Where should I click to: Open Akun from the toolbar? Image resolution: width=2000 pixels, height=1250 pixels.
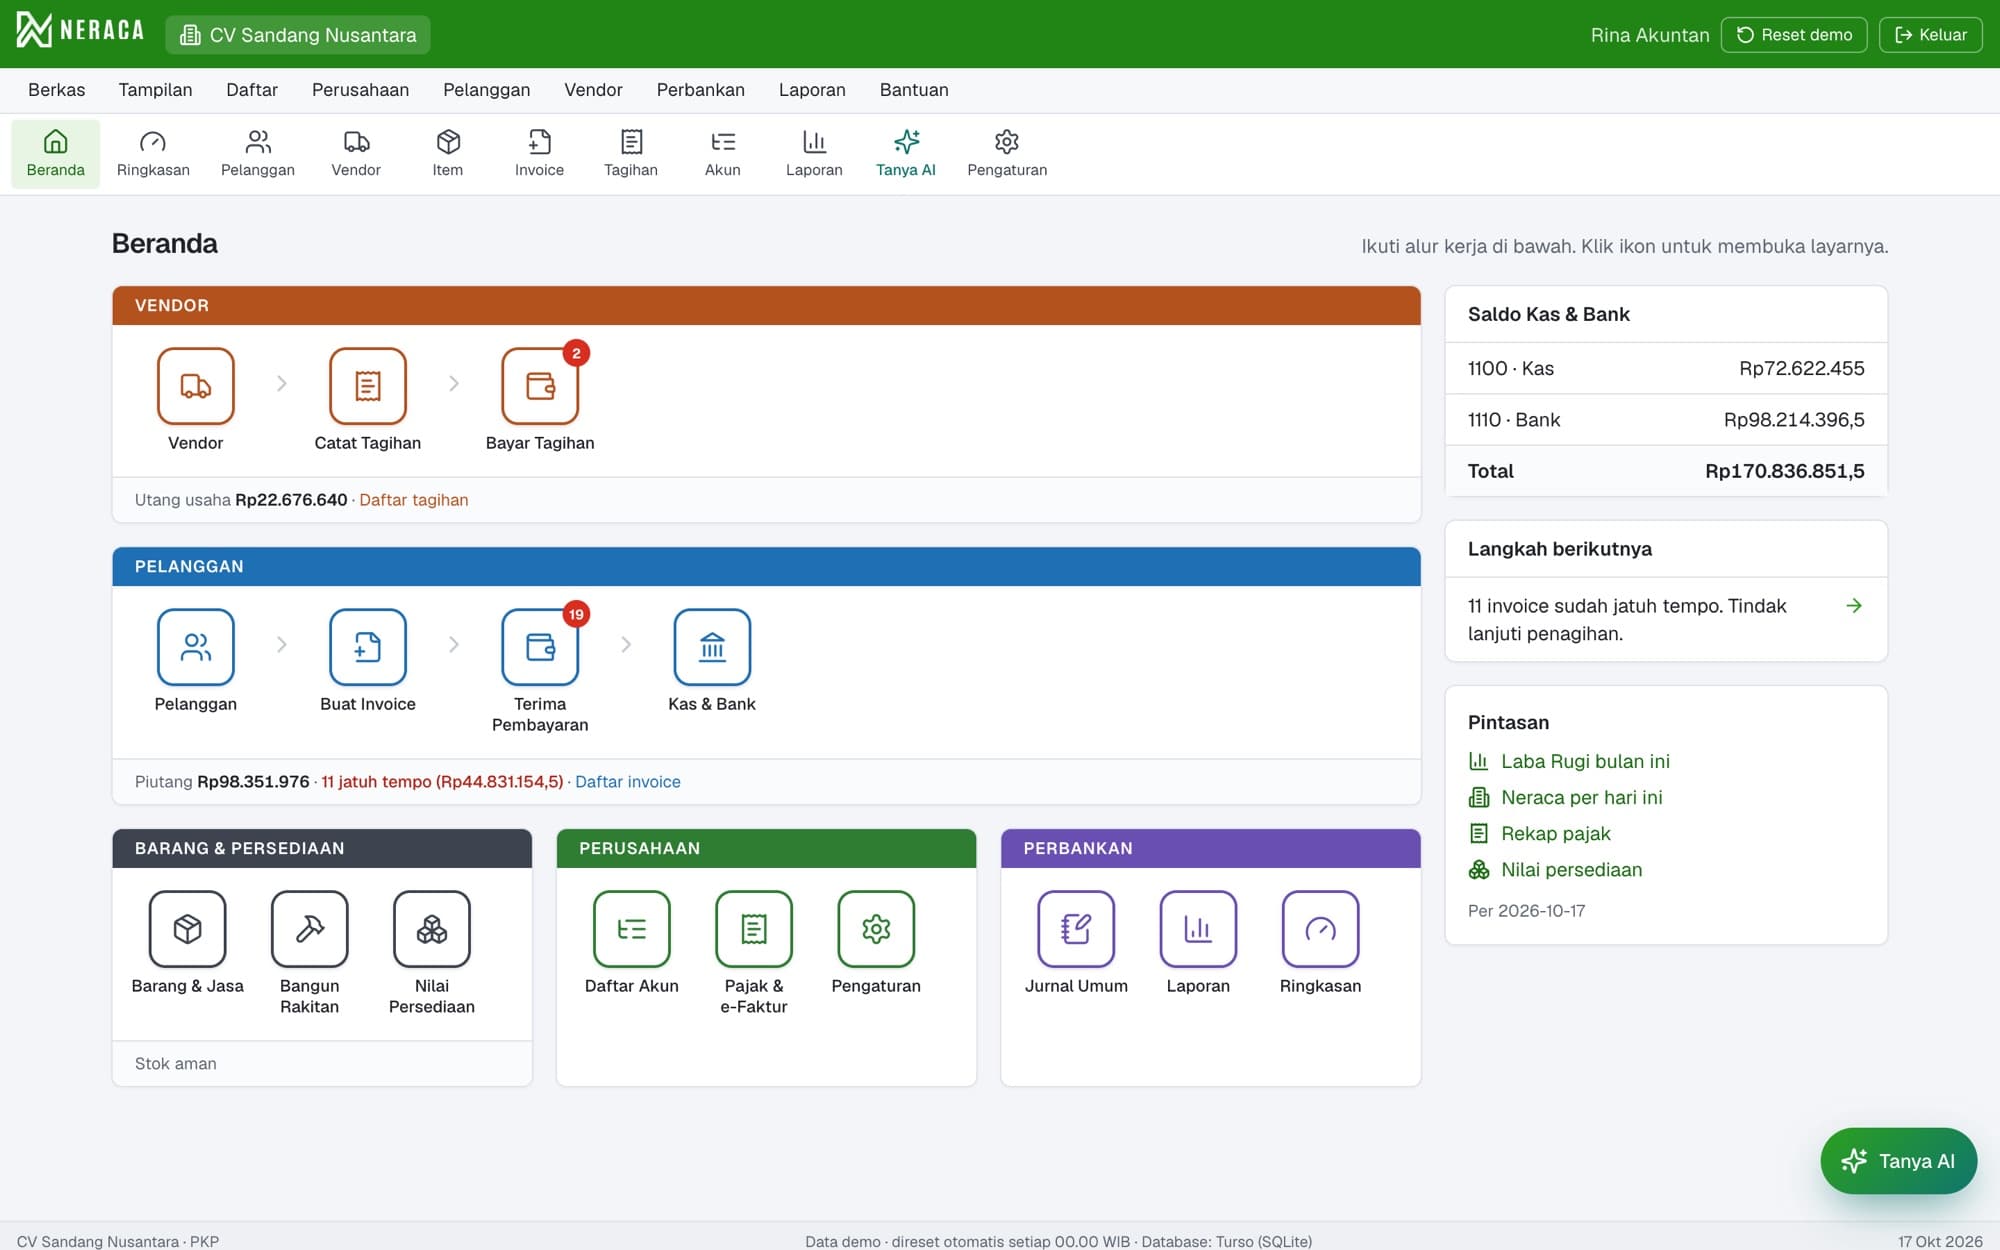pyautogui.click(x=722, y=154)
